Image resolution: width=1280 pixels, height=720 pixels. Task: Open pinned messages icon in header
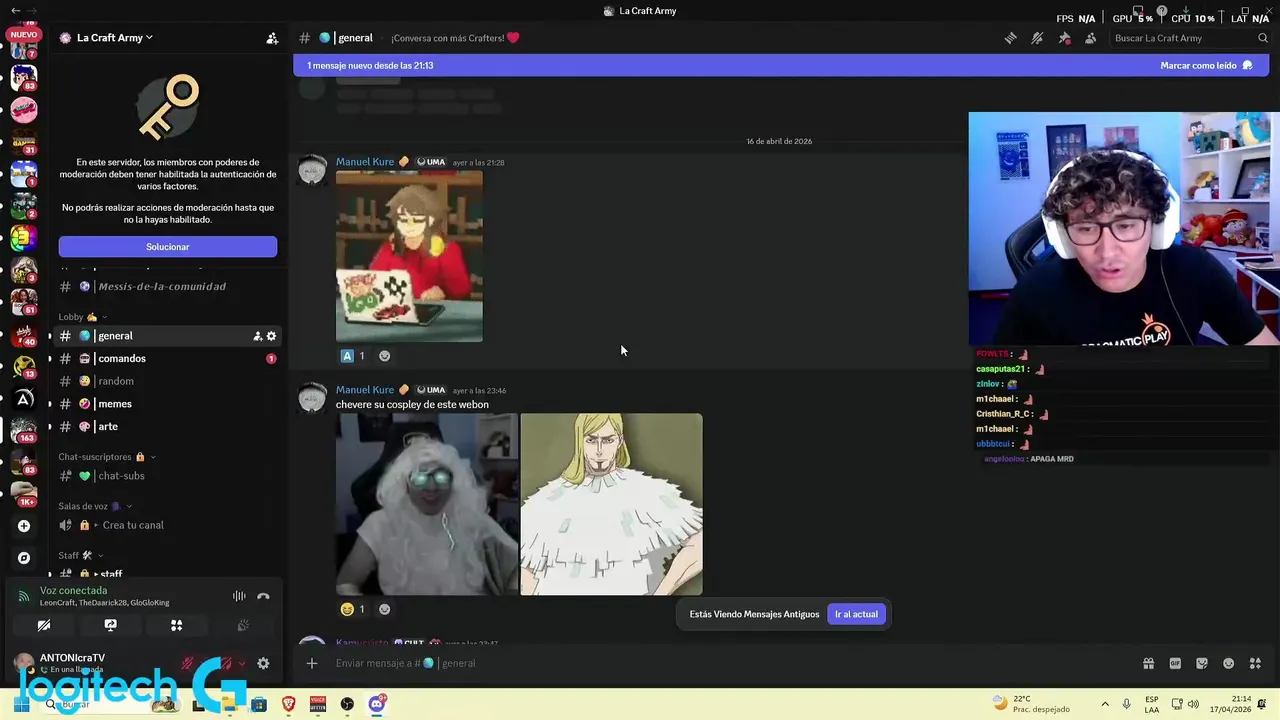click(x=1064, y=38)
